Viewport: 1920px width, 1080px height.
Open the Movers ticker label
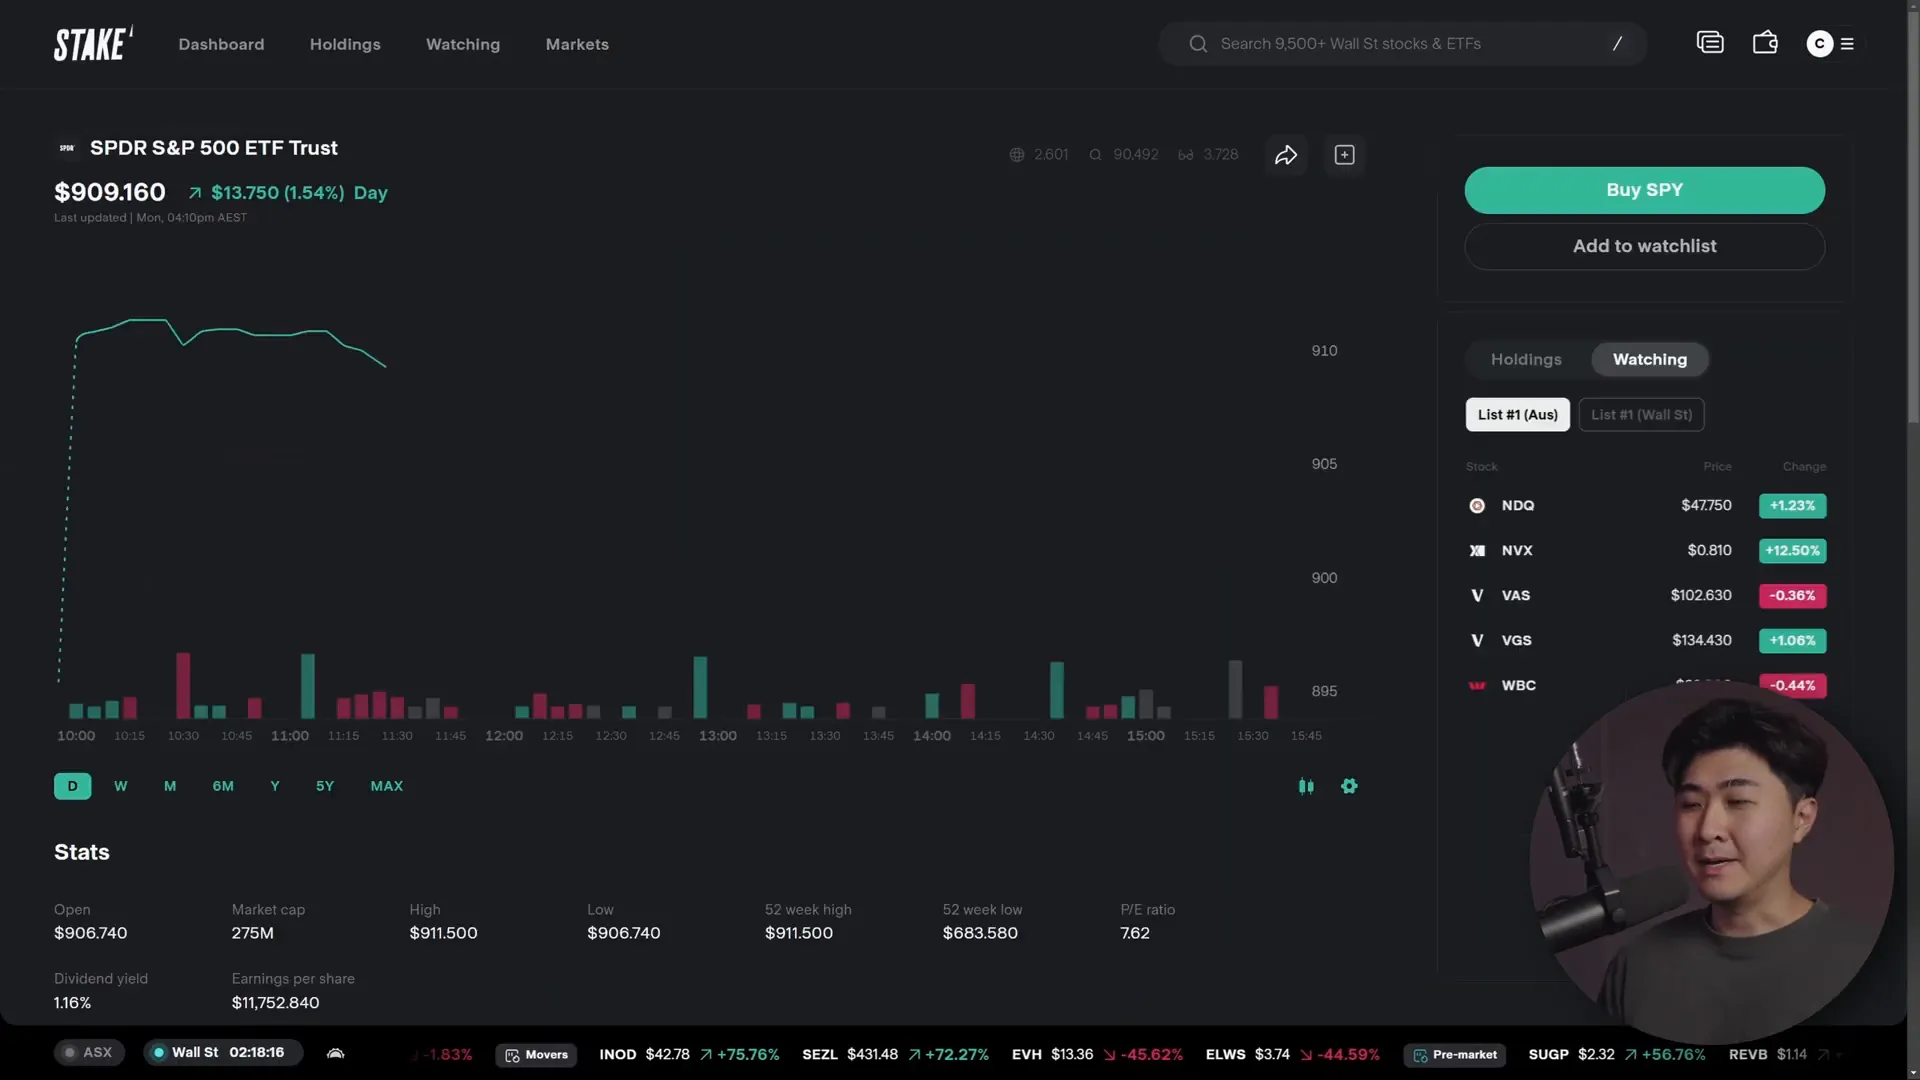click(x=536, y=1055)
